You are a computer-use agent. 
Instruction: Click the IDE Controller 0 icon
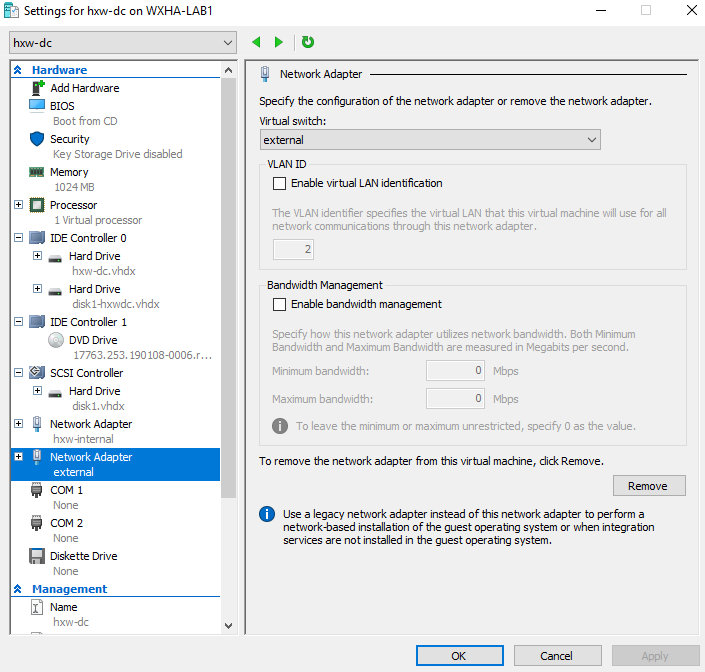pos(37,238)
